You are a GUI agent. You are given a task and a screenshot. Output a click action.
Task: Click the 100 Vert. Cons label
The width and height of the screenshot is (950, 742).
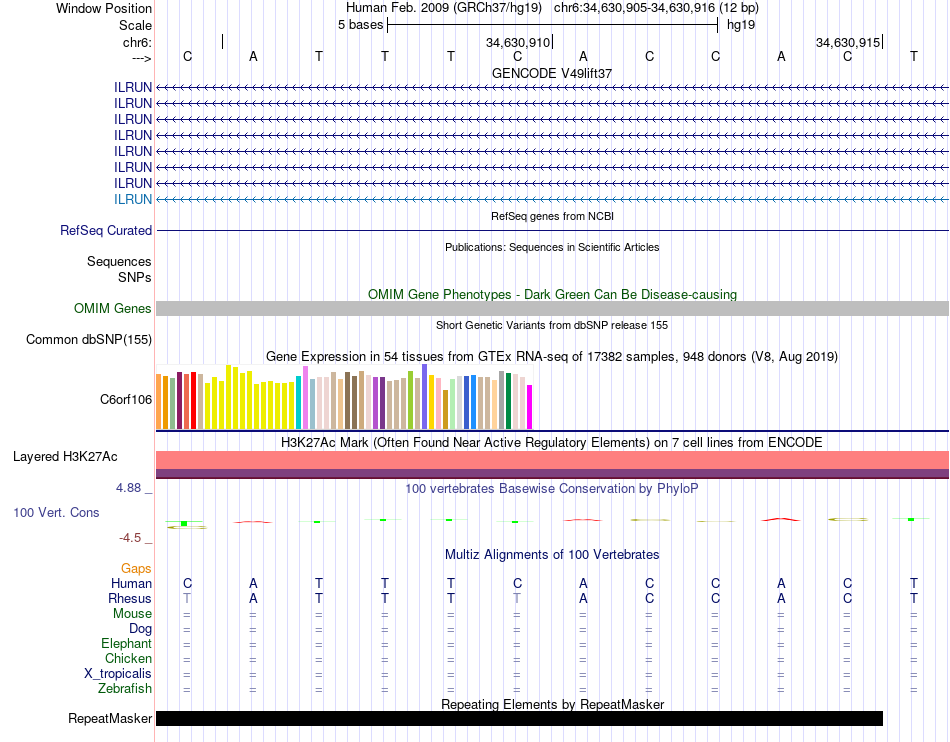tap(56, 512)
